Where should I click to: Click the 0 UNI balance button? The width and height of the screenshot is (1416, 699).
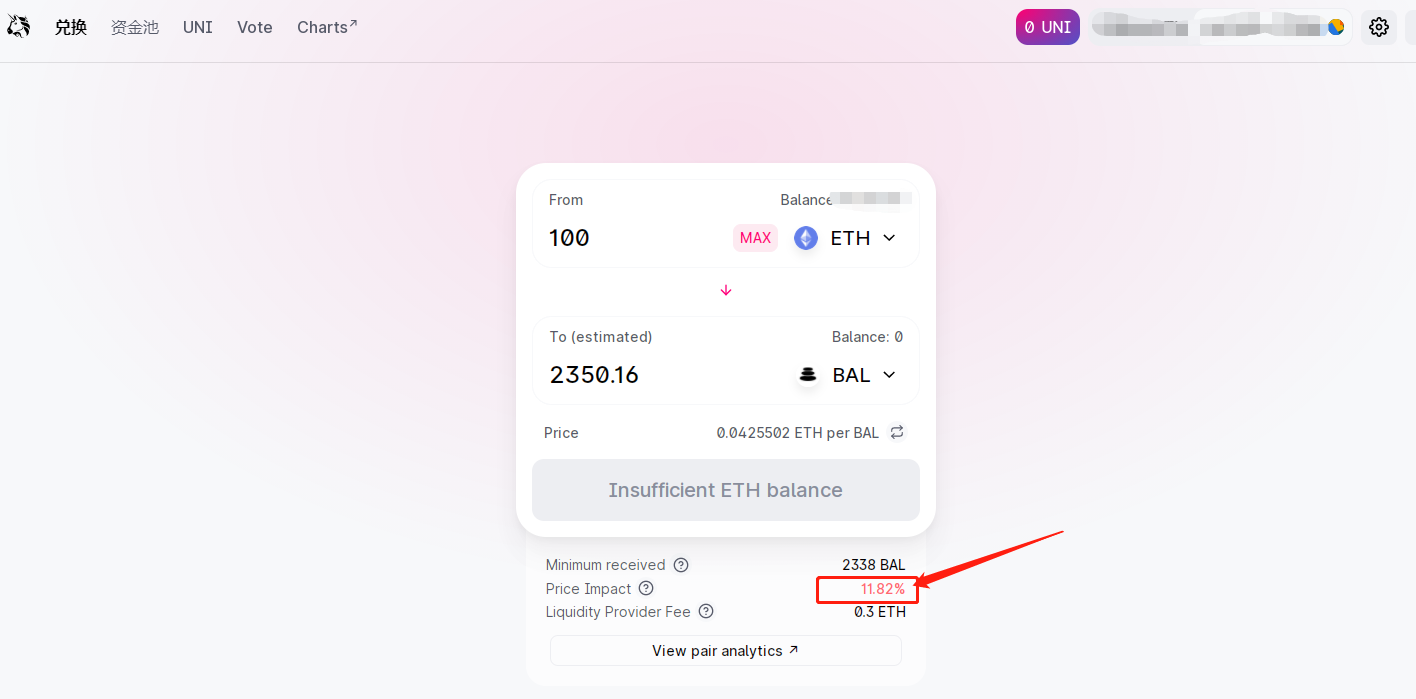pyautogui.click(x=1048, y=27)
